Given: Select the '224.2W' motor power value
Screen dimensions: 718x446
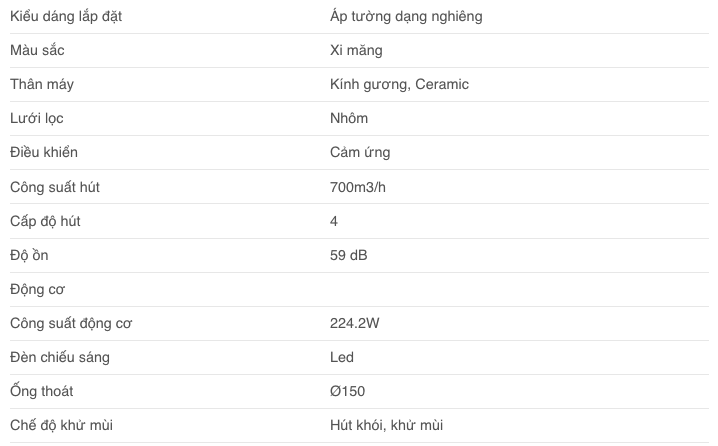Looking at the screenshot, I should point(354,323).
